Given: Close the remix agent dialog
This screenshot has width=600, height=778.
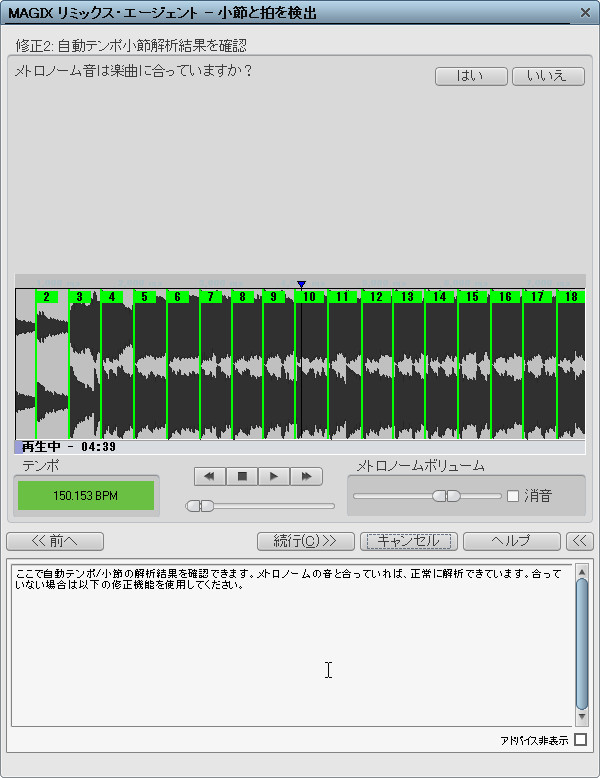Looking at the screenshot, I should point(586,12).
